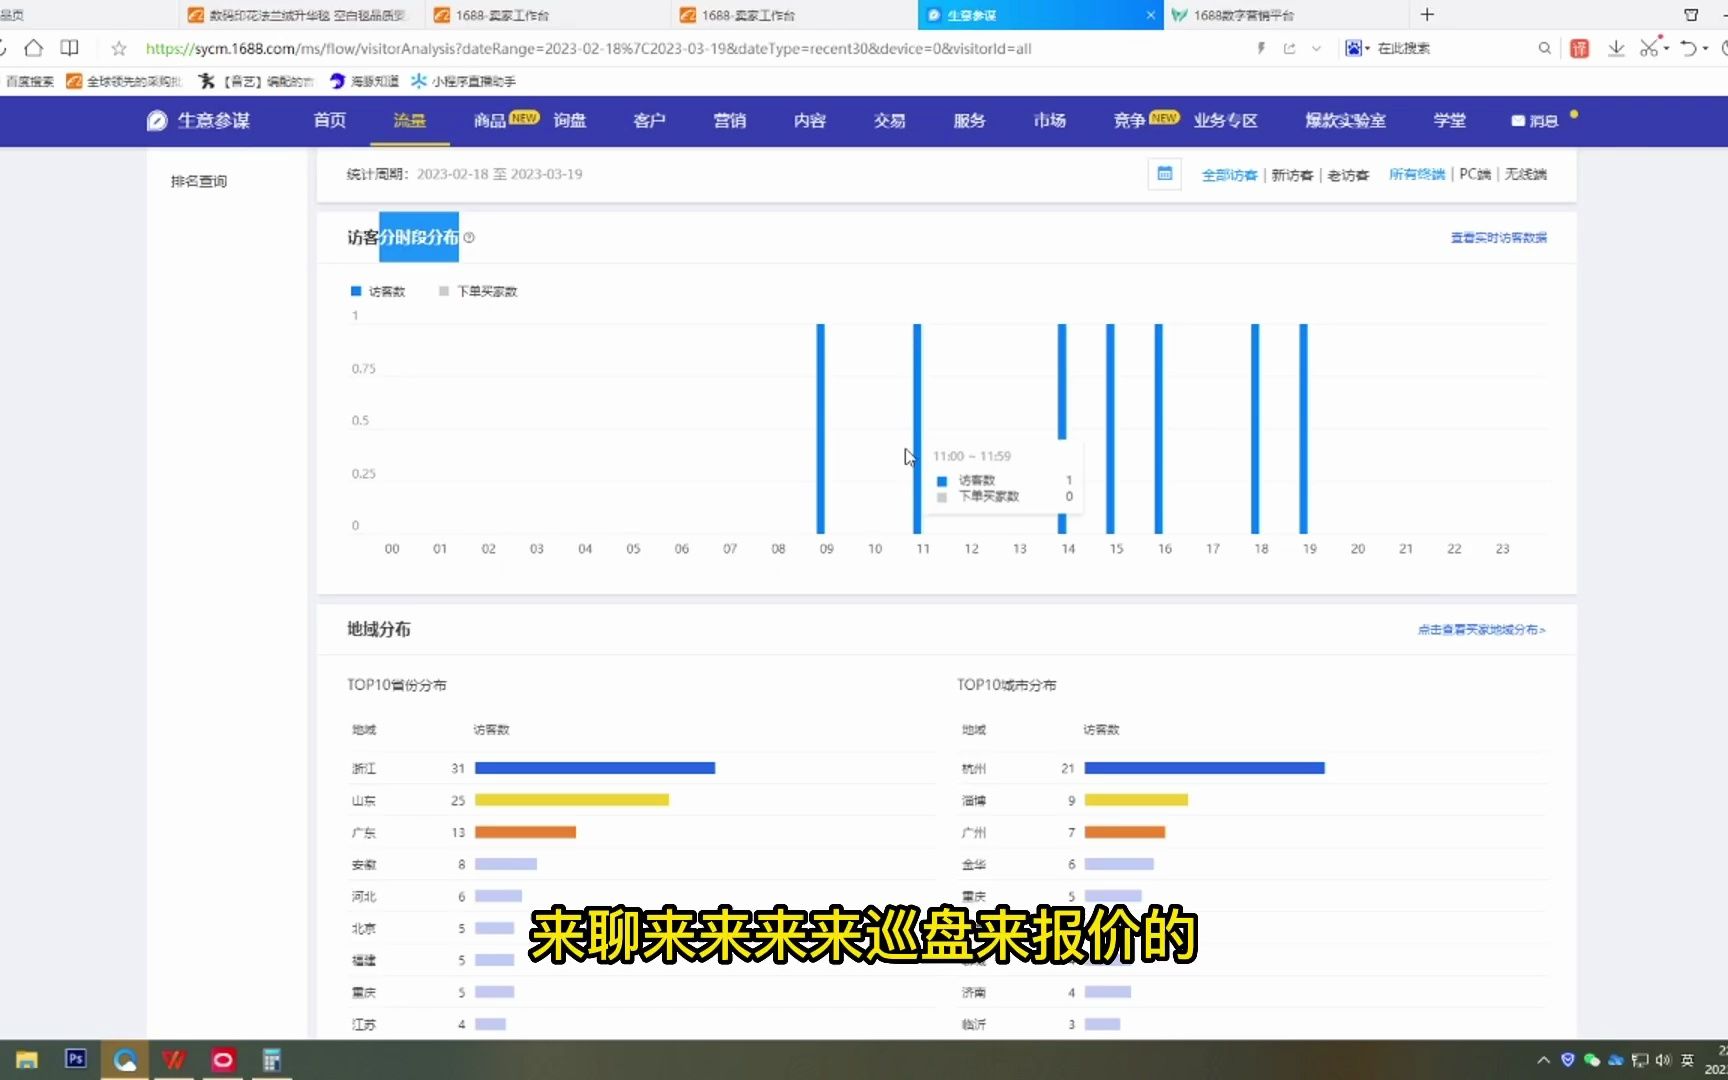The image size is (1728, 1080).
Task: Open the 小程序直播助手 bookmark
Action: pos(463,81)
